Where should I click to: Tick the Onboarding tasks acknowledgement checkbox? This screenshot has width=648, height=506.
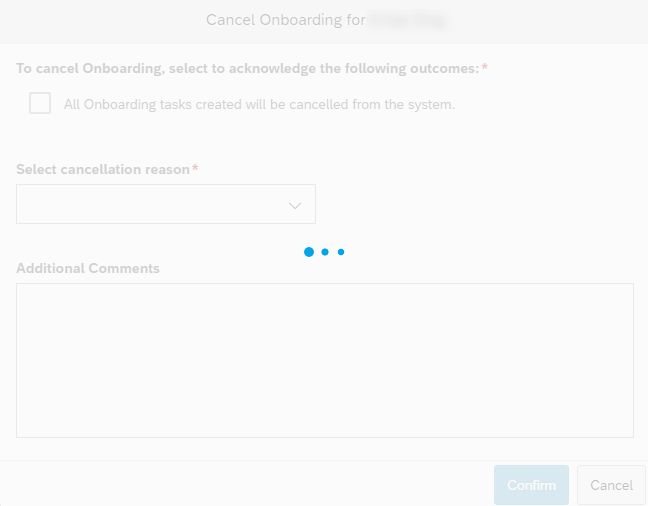point(40,103)
